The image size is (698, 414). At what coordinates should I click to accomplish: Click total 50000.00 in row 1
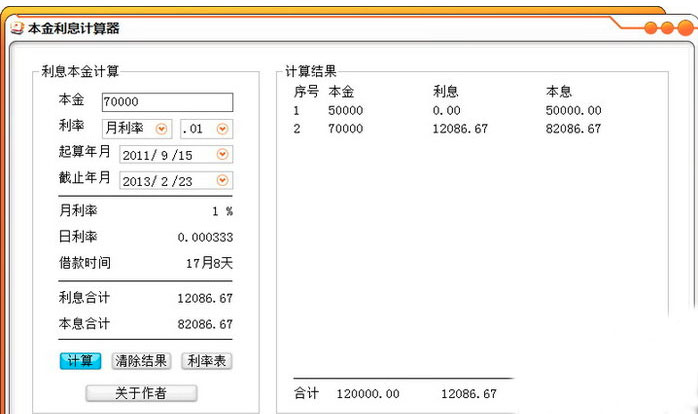click(574, 110)
